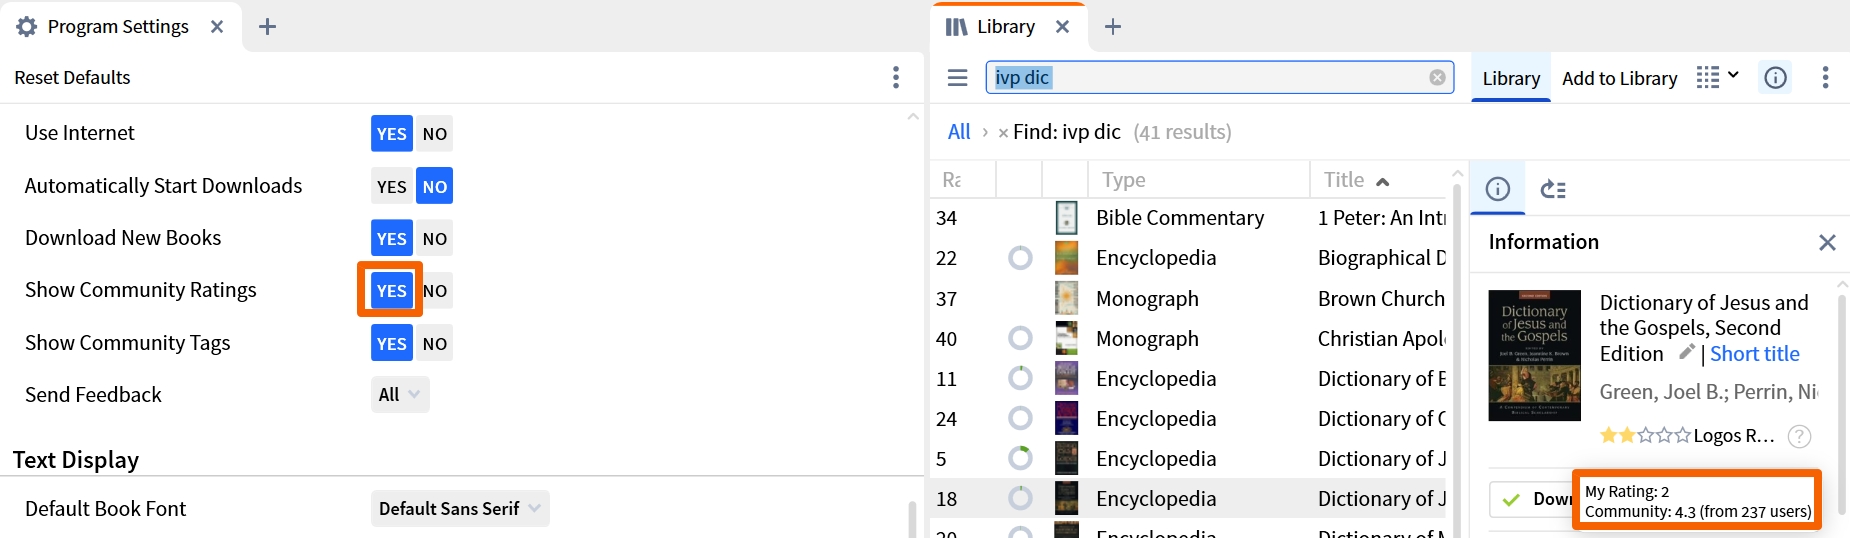
Task: Set Use Internet to NO
Action: coord(435,134)
